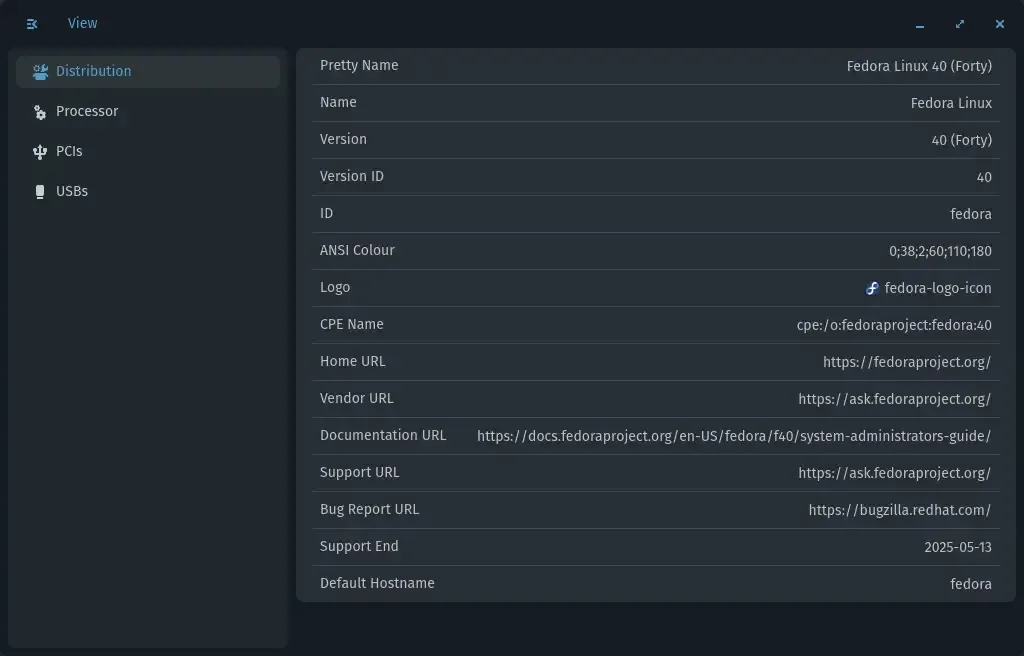Open the app's hamburger menu icon

point(31,23)
